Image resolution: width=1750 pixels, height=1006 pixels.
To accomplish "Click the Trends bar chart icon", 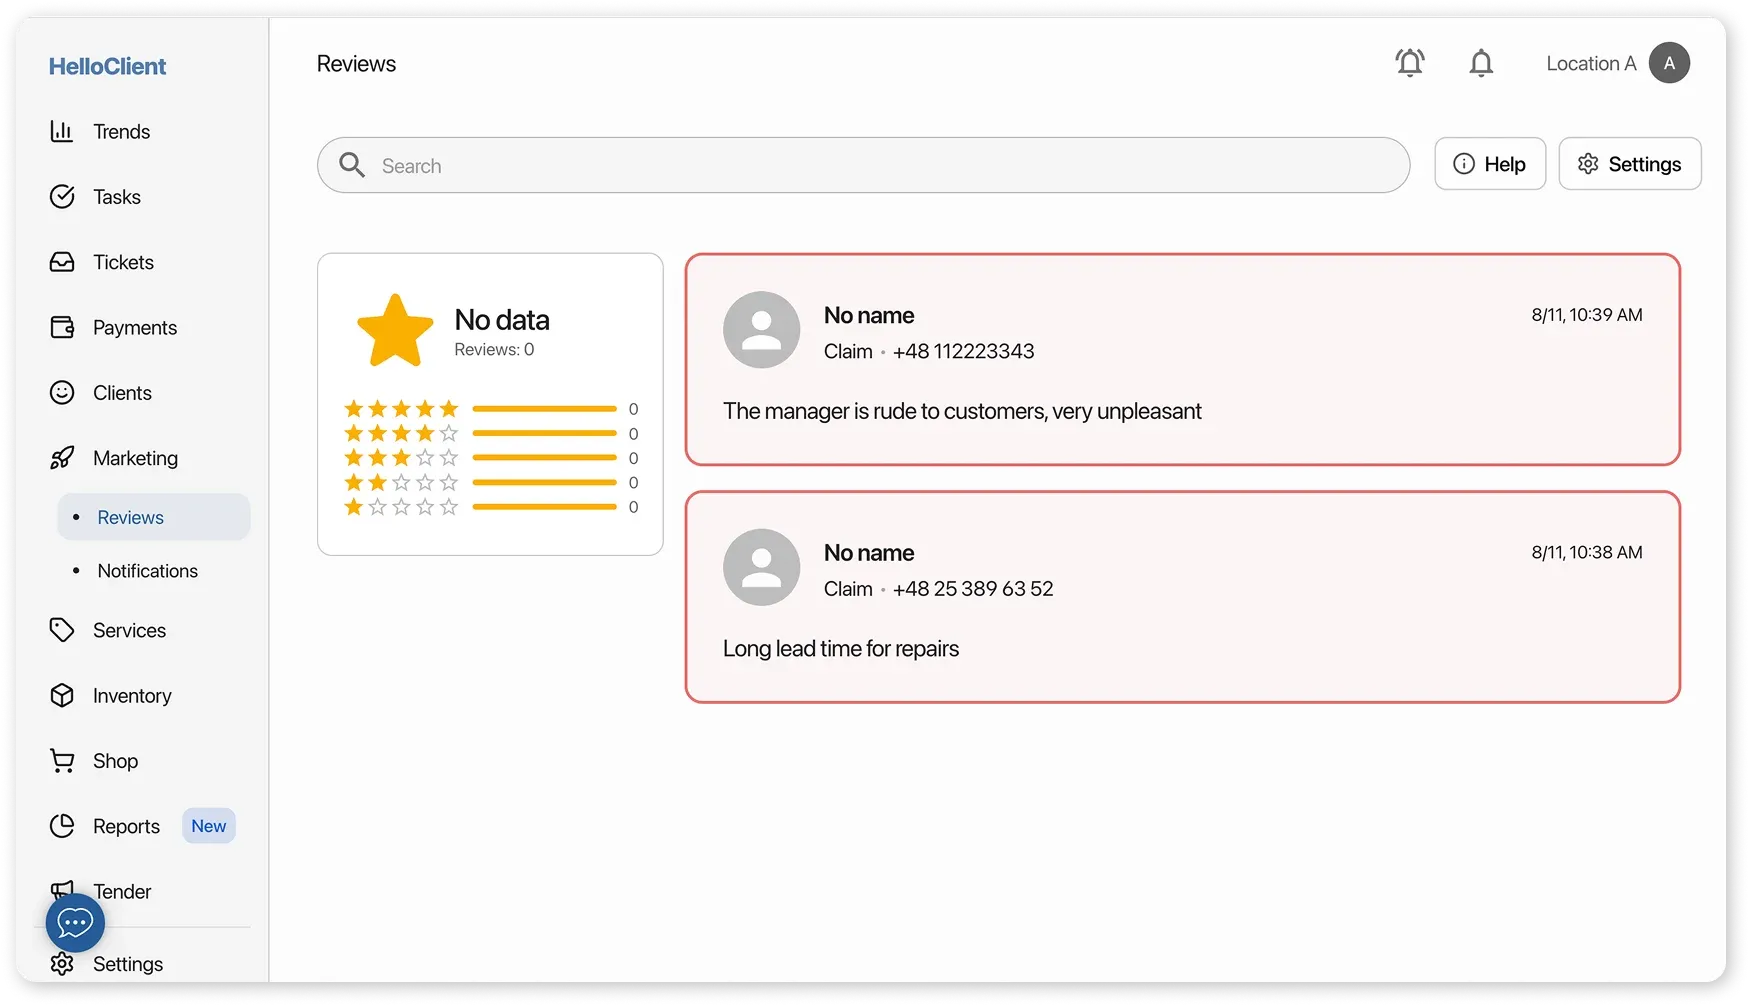I will 62,131.
